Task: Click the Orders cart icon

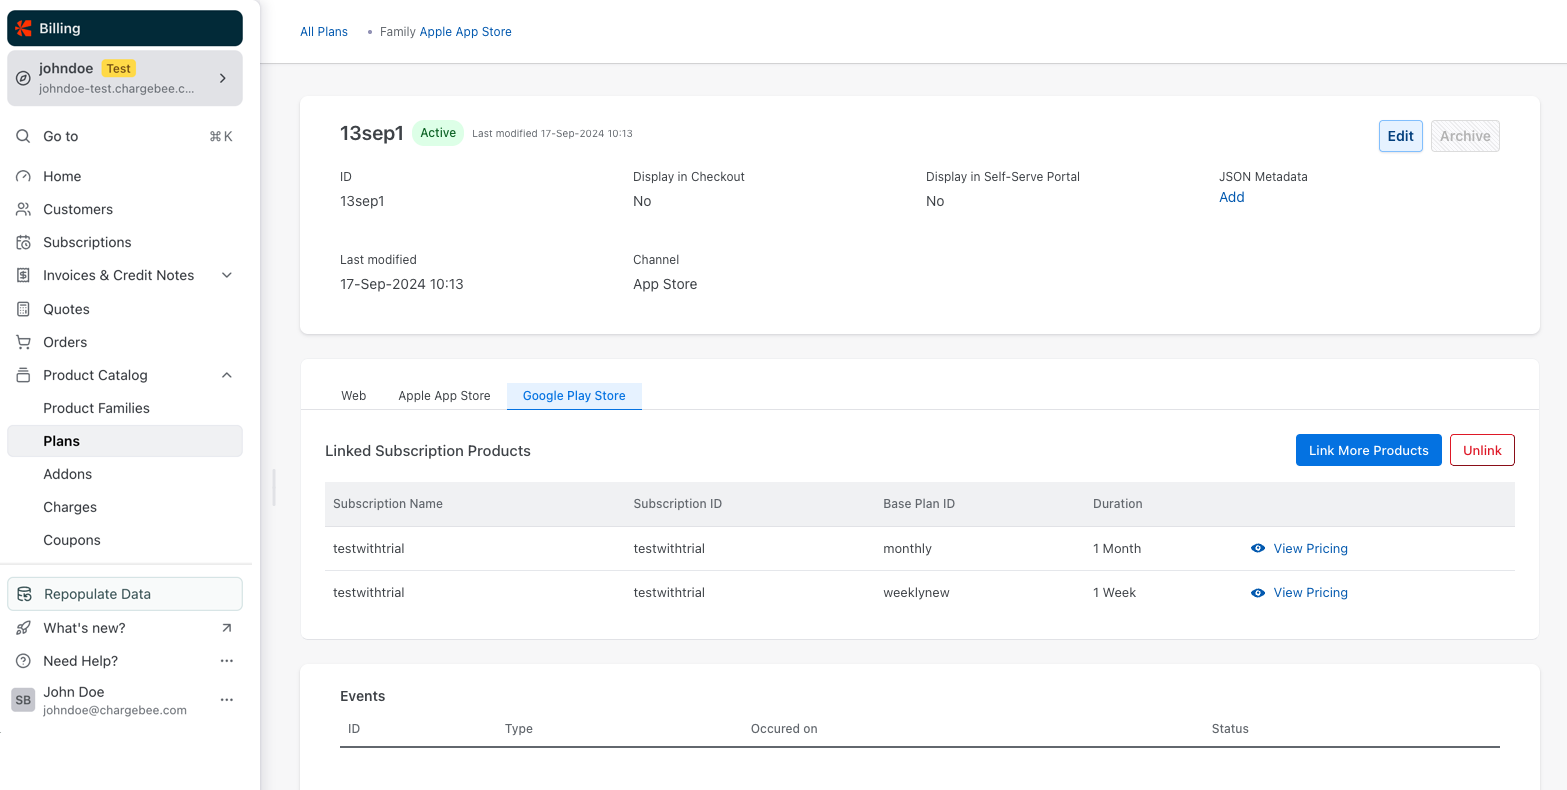Action: [23, 342]
